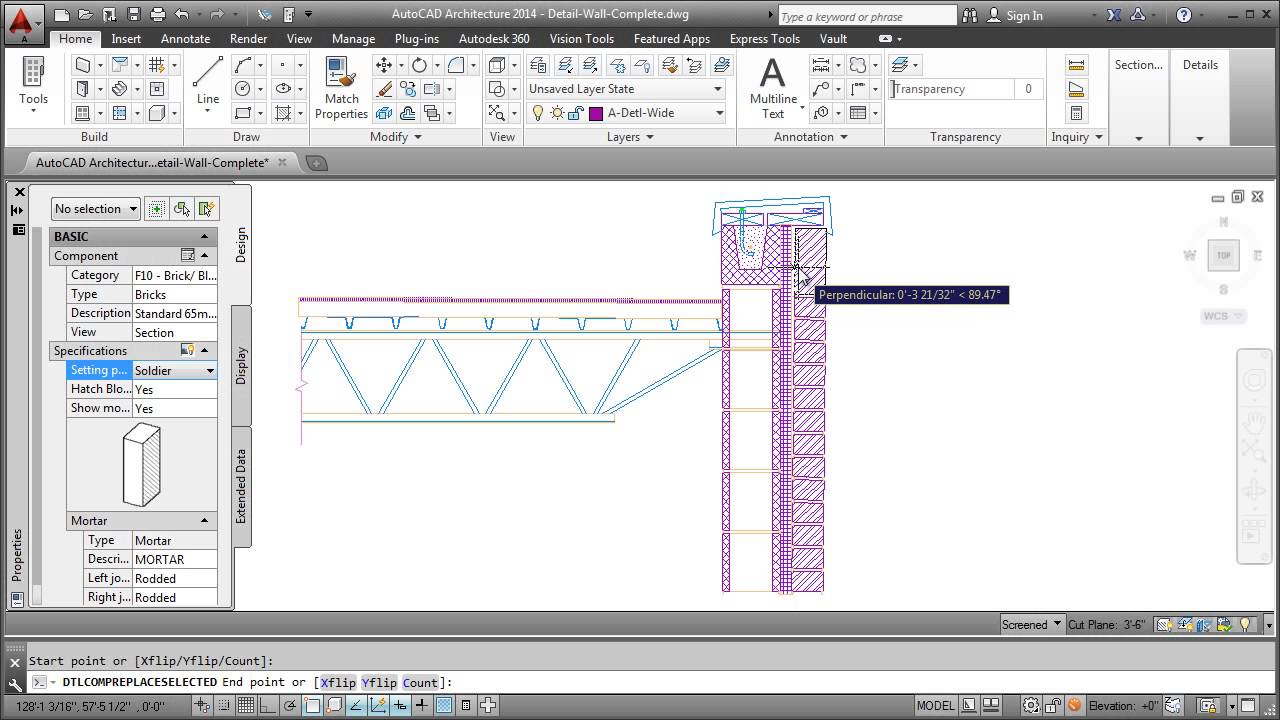
Task: Click the purple layer color swatch
Action: (595, 113)
